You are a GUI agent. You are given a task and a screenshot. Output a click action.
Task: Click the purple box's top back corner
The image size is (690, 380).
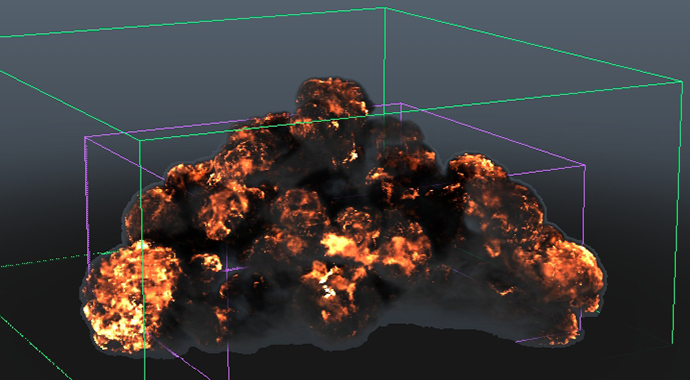pyautogui.click(x=400, y=104)
